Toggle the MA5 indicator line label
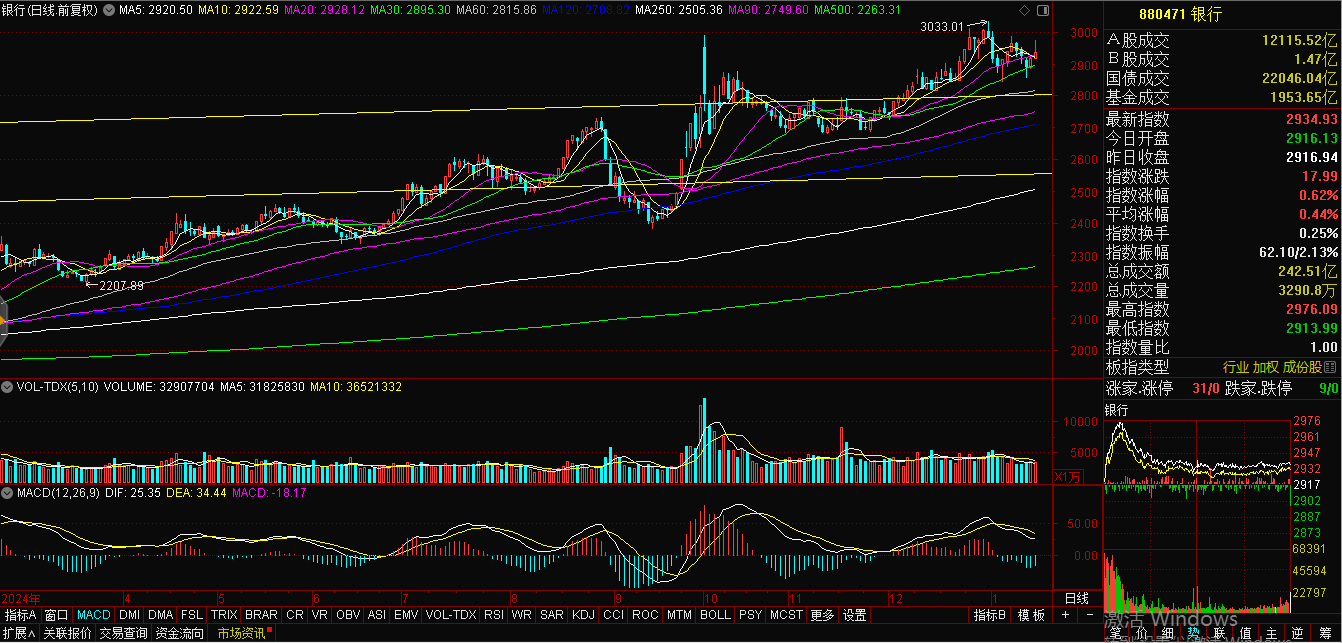This screenshot has height=643, width=1342. tap(155, 10)
